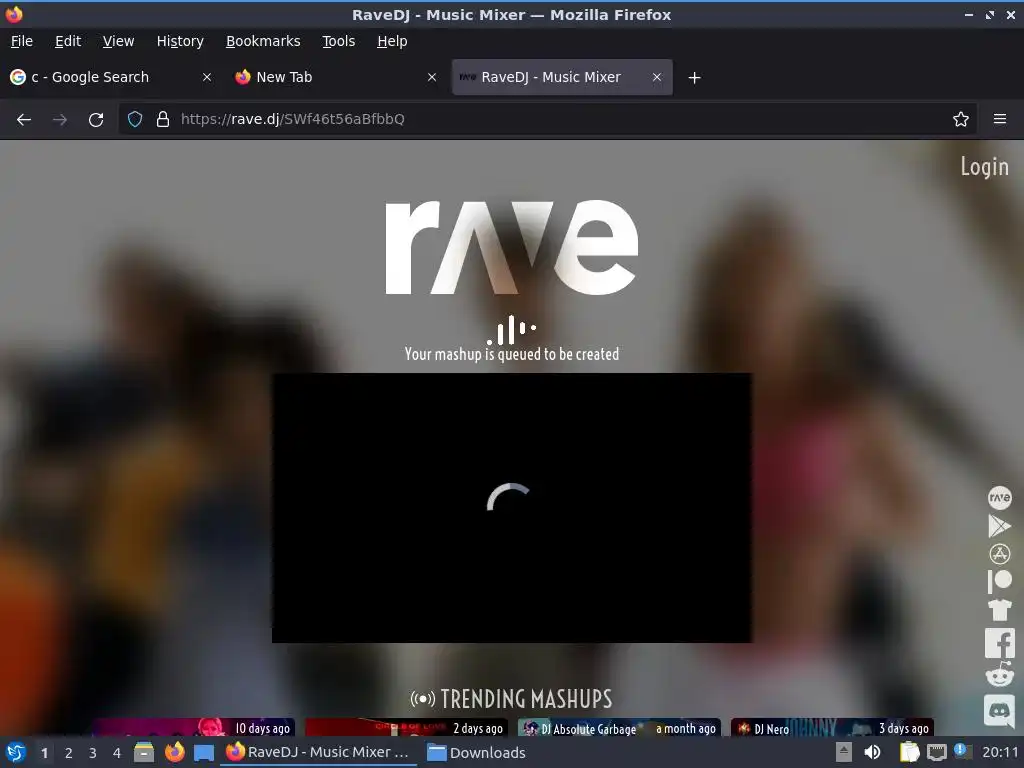Viewport: 1024px width, 768px height.
Task: Click the TRENDING MASHUPS heading
Action: point(511,699)
